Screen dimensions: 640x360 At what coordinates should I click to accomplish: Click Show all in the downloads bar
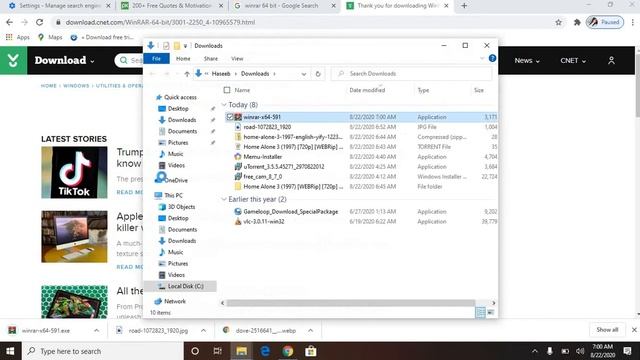[x=607, y=330]
